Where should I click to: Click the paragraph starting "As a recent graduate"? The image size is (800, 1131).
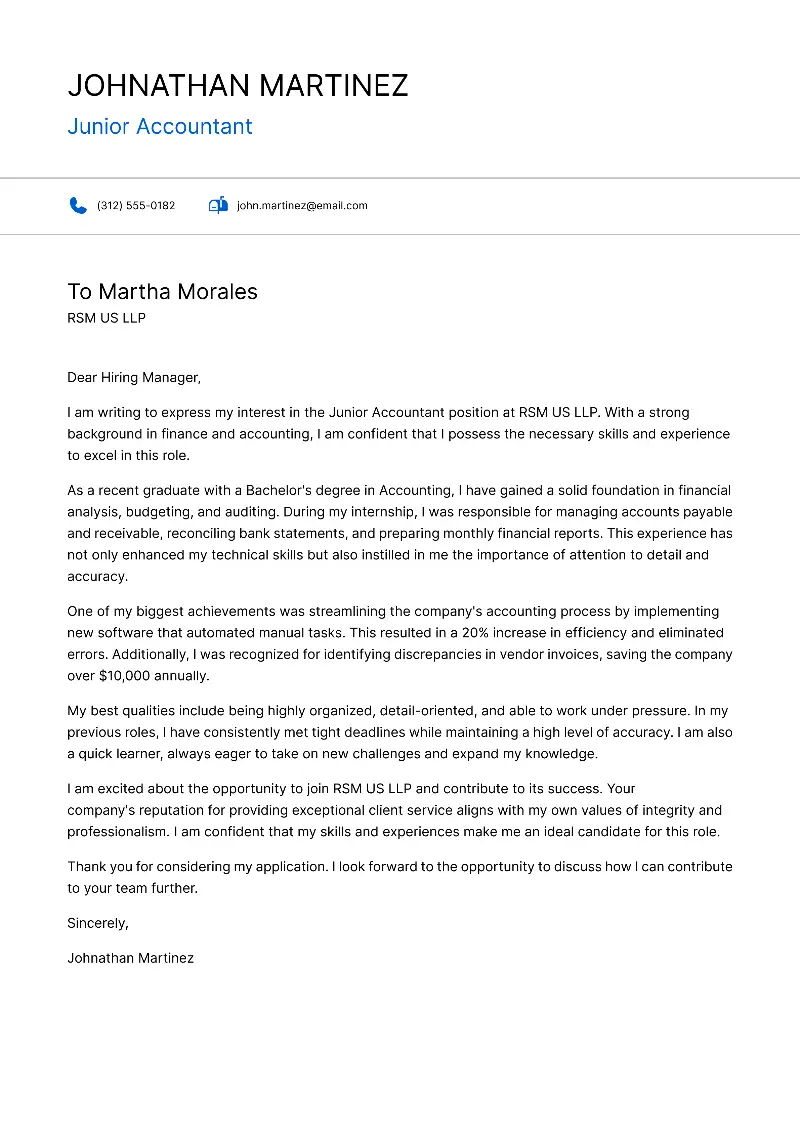[x=398, y=534]
